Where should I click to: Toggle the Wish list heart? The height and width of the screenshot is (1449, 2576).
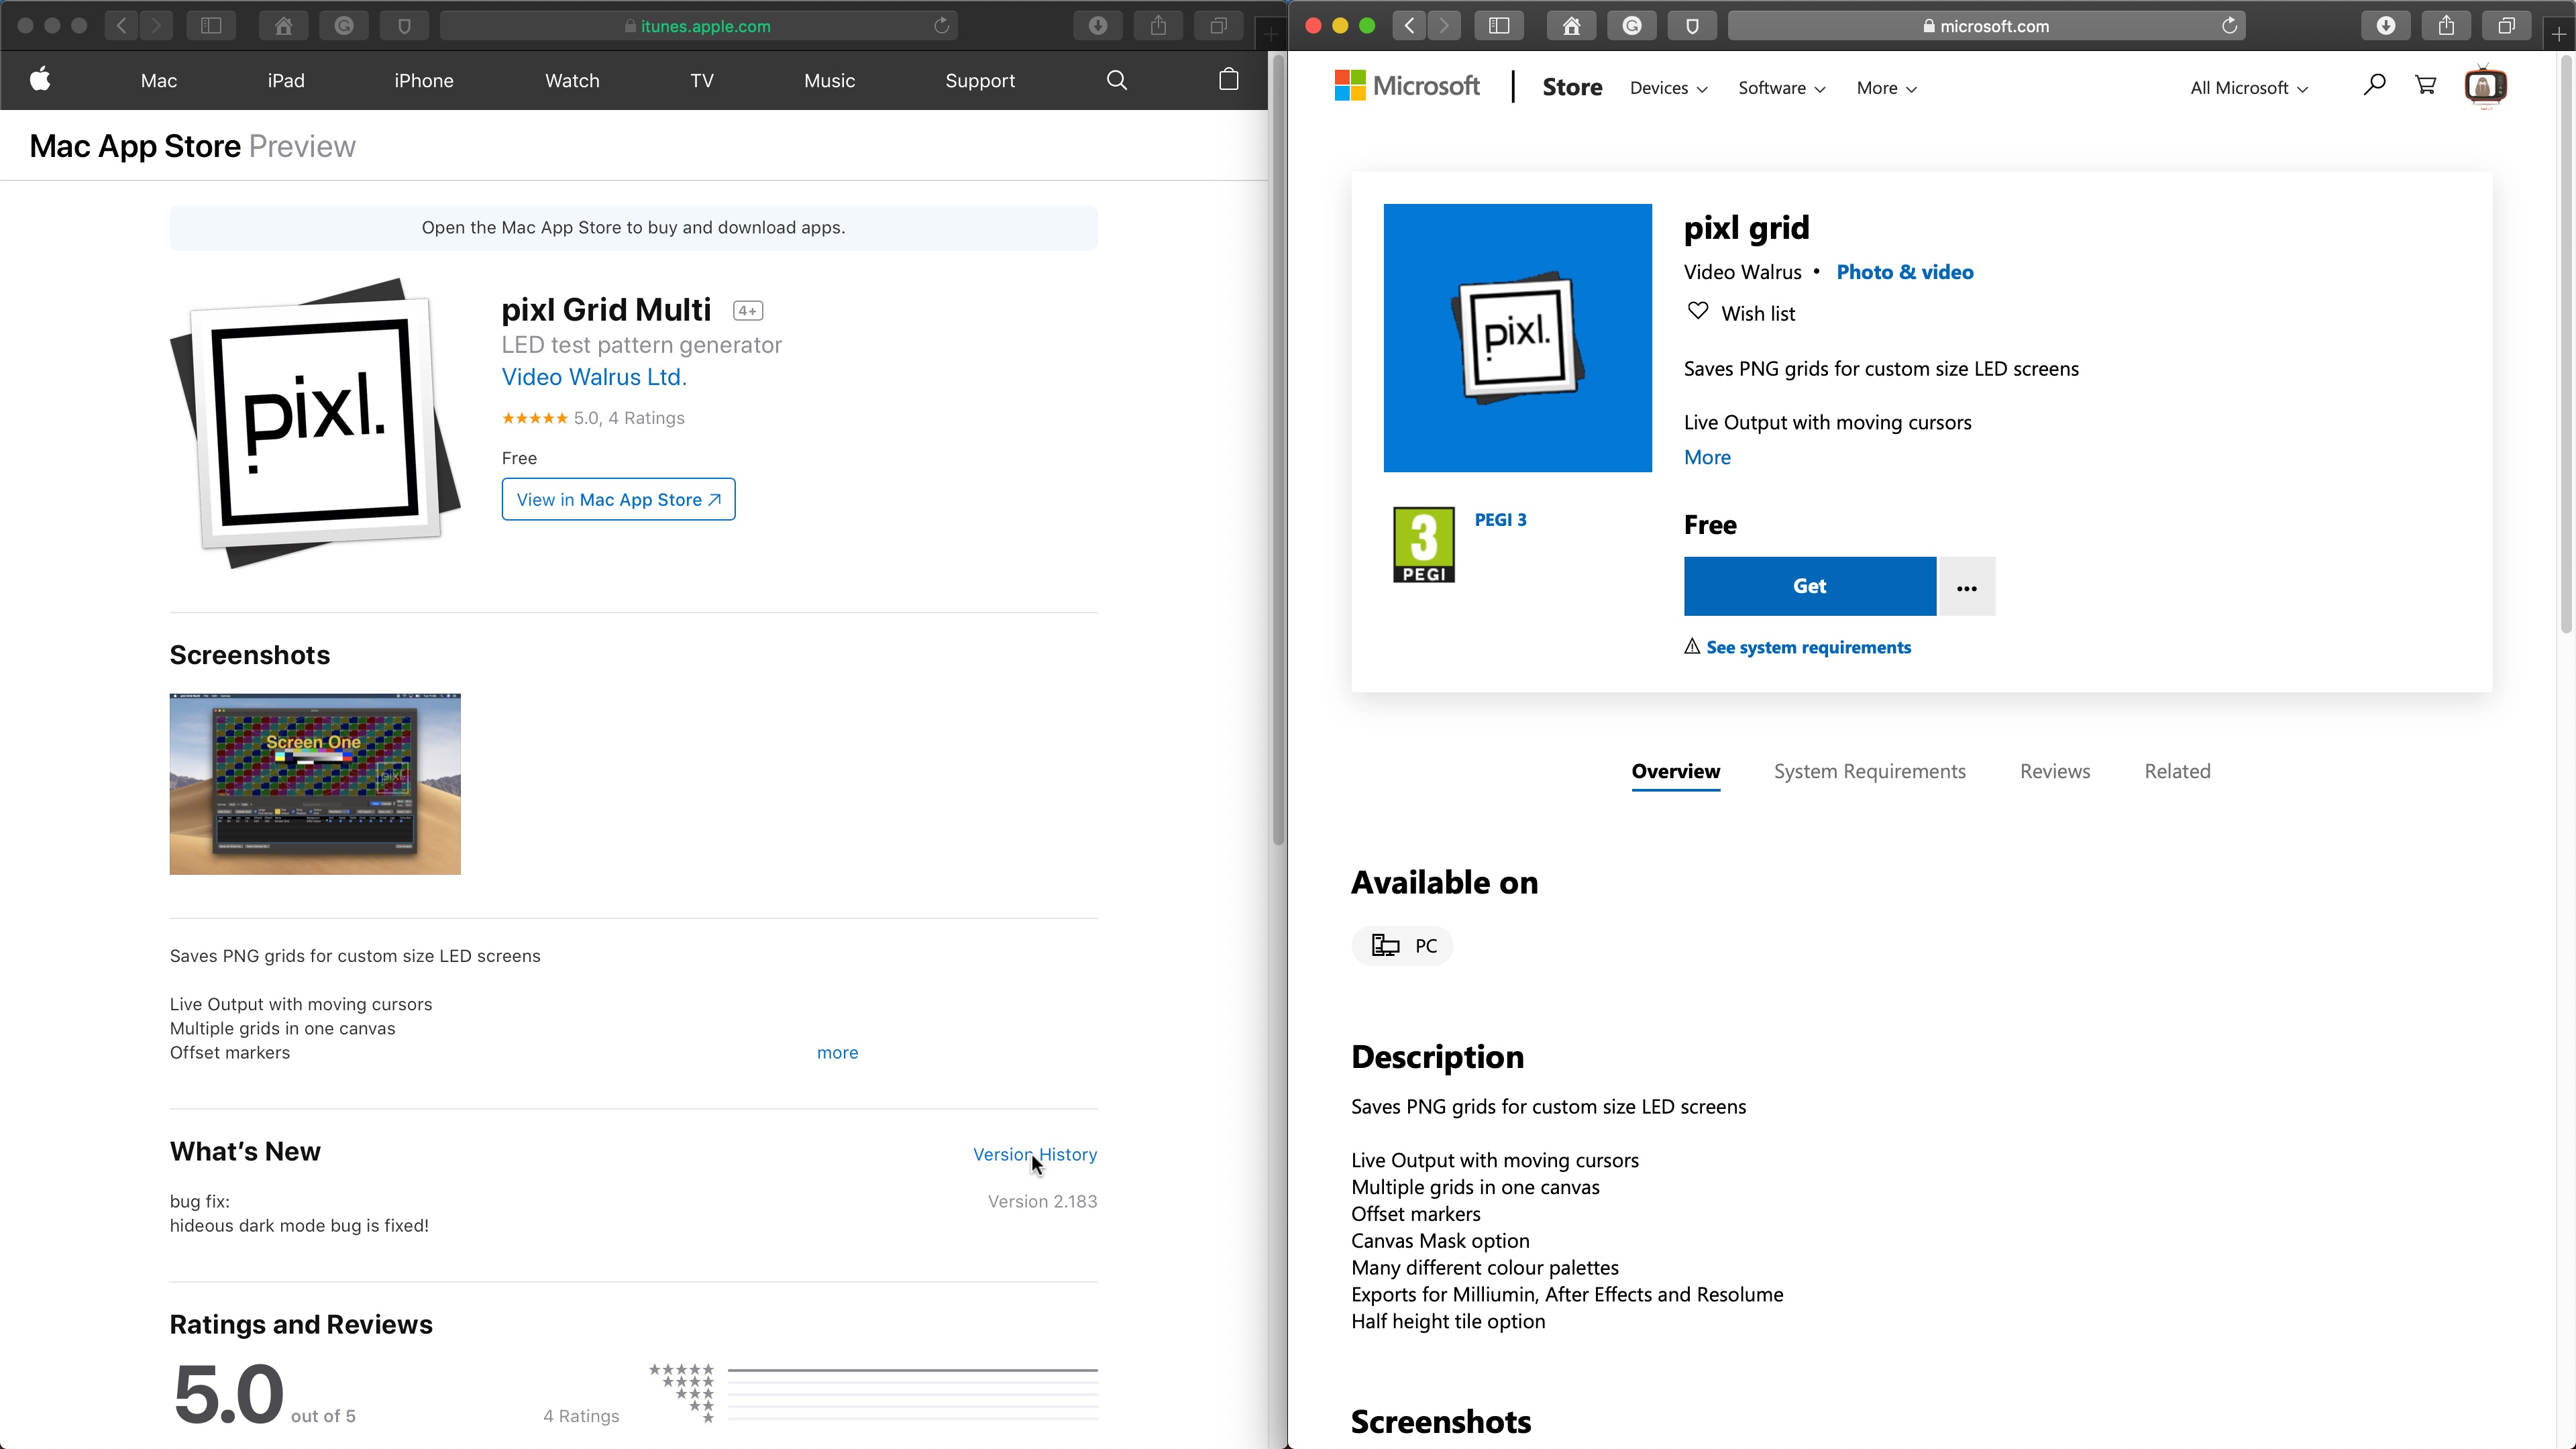[1698, 312]
